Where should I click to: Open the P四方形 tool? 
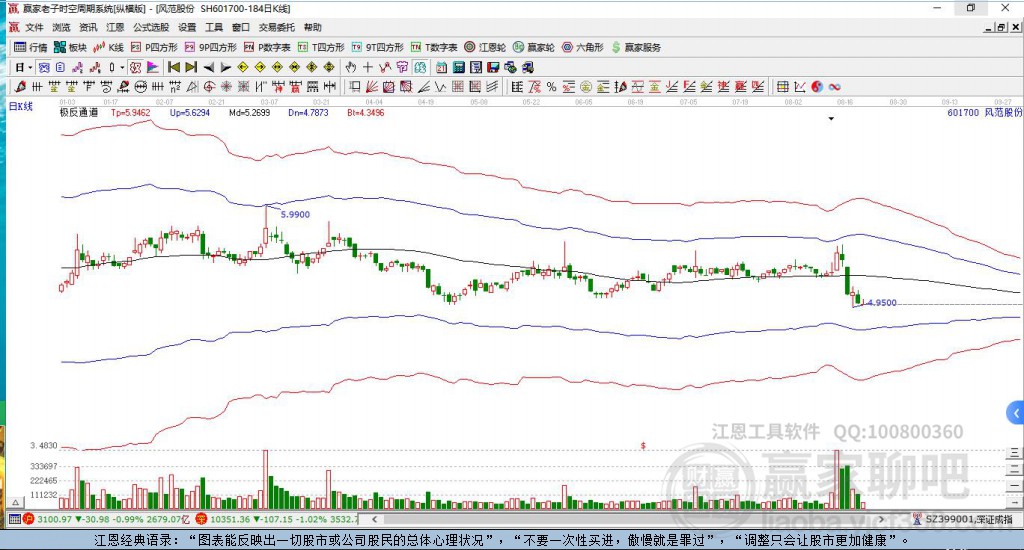pos(154,47)
